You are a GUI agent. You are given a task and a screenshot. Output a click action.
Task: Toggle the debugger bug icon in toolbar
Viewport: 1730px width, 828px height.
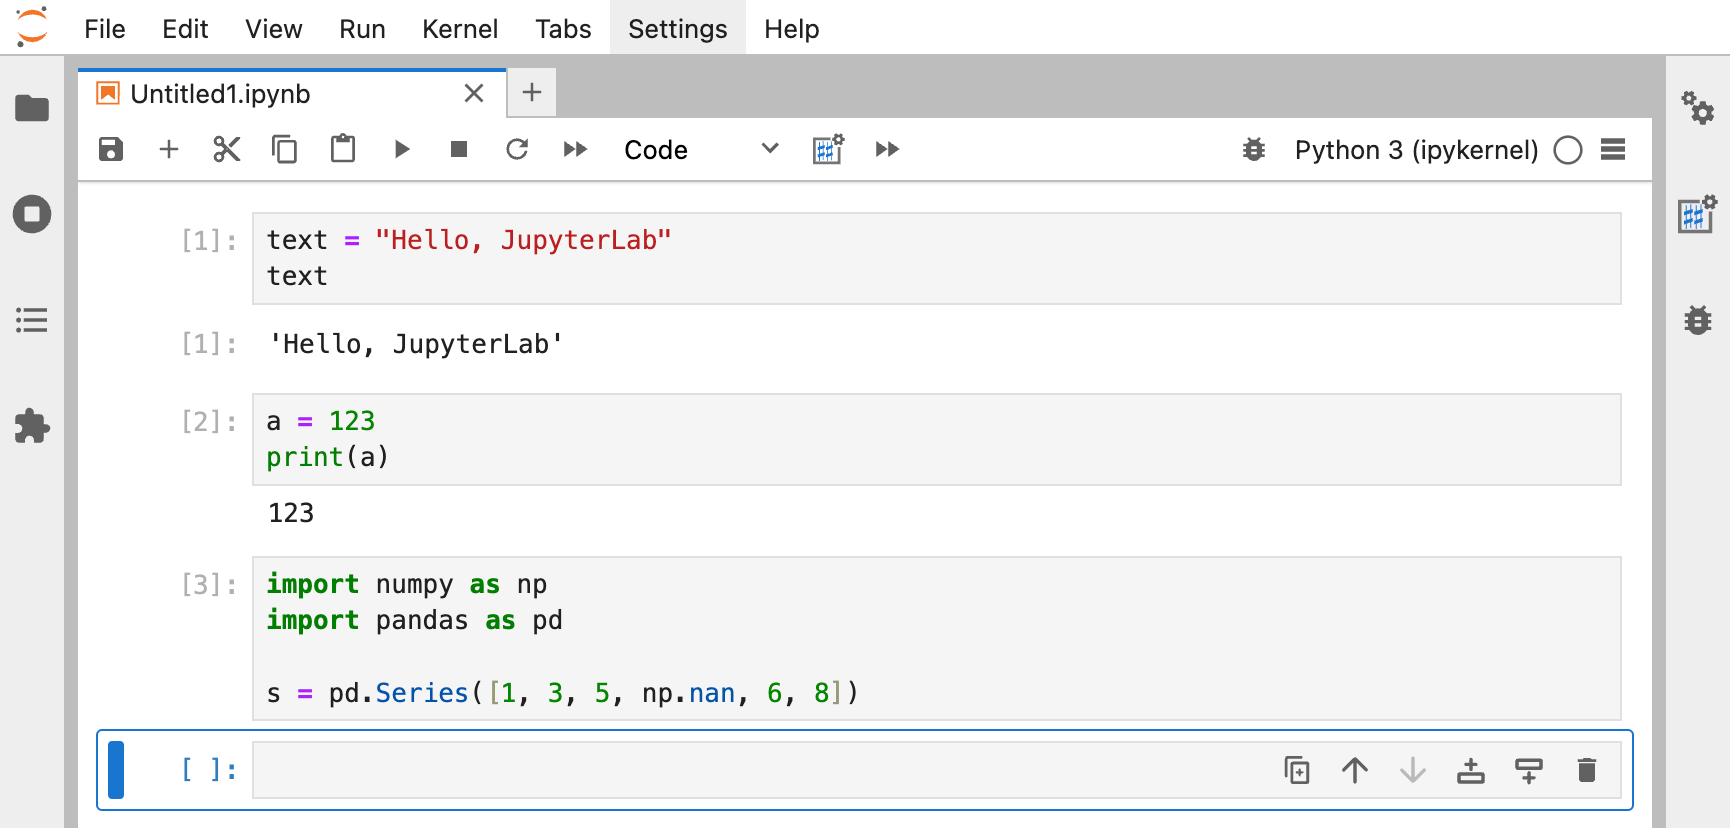tap(1253, 150)
